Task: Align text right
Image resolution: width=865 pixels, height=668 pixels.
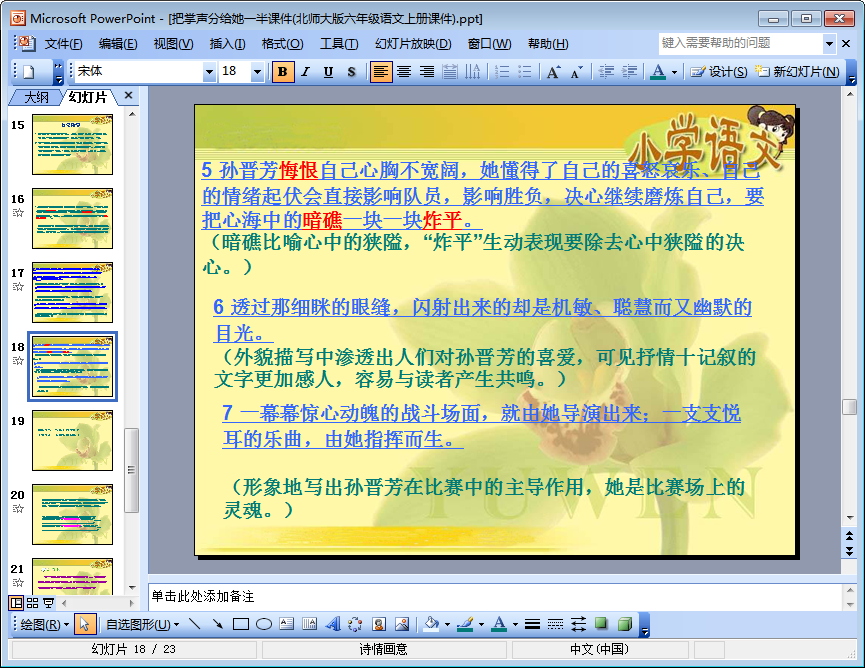Action: pyautogui.click(x=427, y=72)
